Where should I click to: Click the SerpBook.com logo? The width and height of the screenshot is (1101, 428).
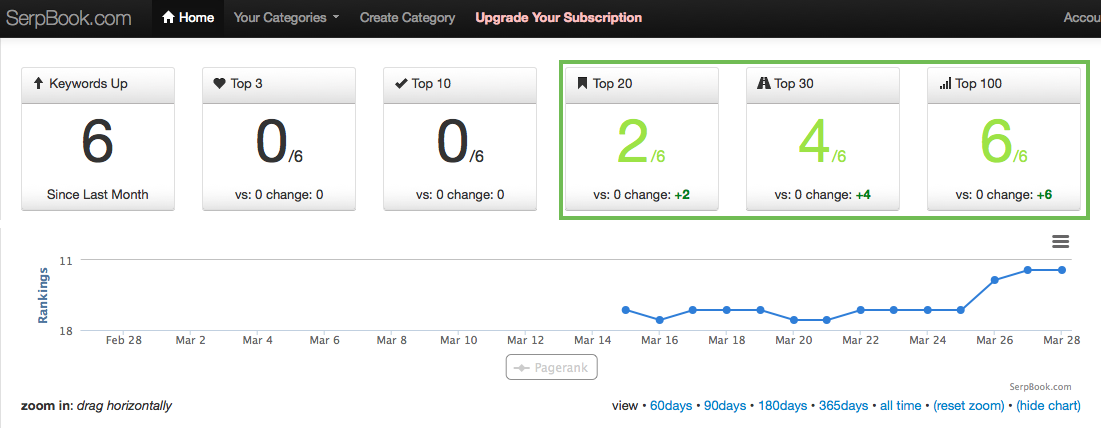(x=69, y=18)
